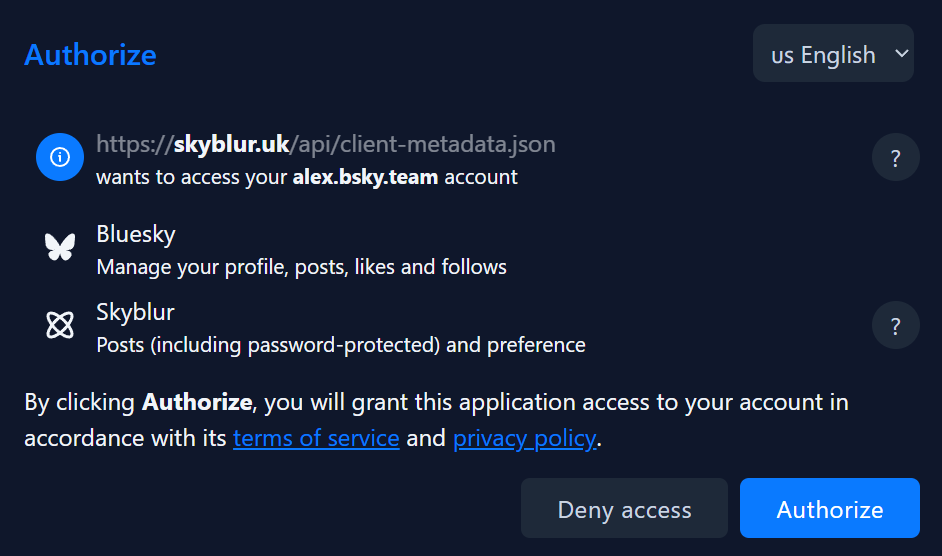Click the blue info circle icon

(x=60, y=158)
